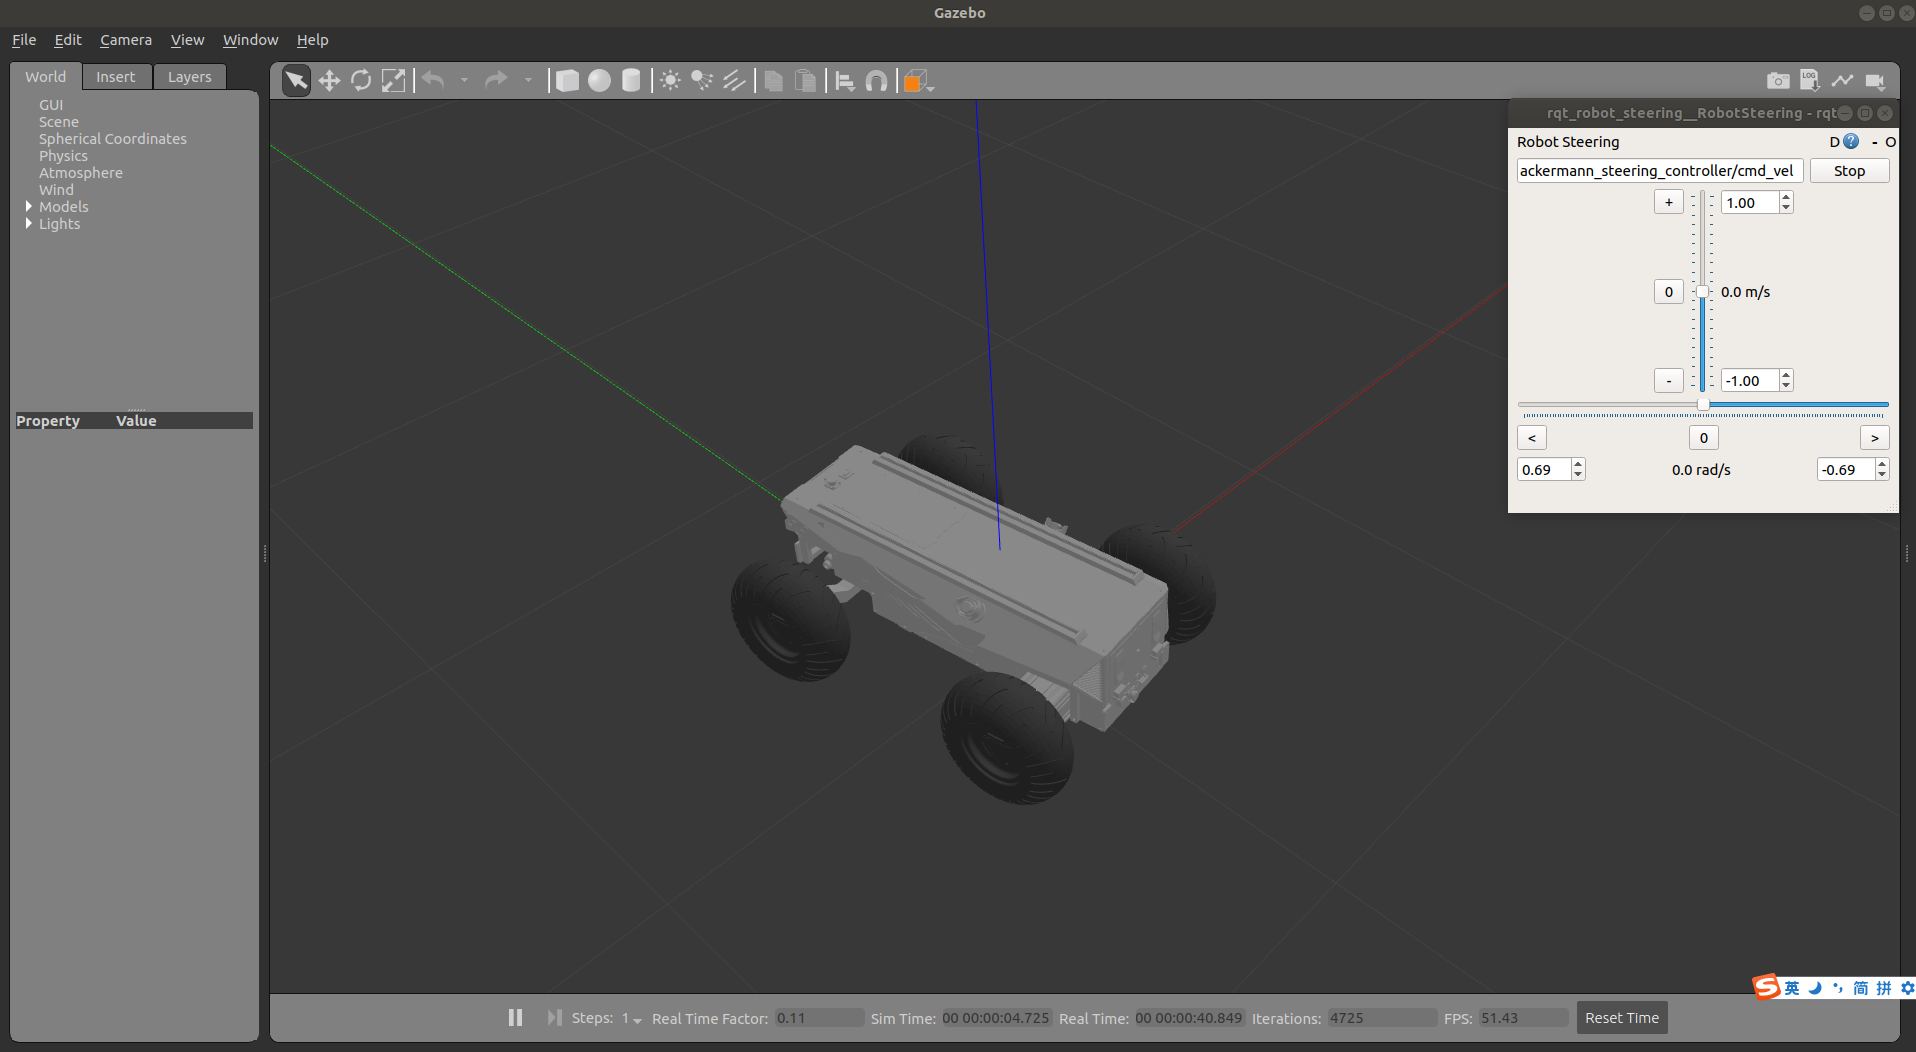Take a screenshot with the camera icon
The height and width of the screenshot is (1052, 1916).
coord(1779,80)
